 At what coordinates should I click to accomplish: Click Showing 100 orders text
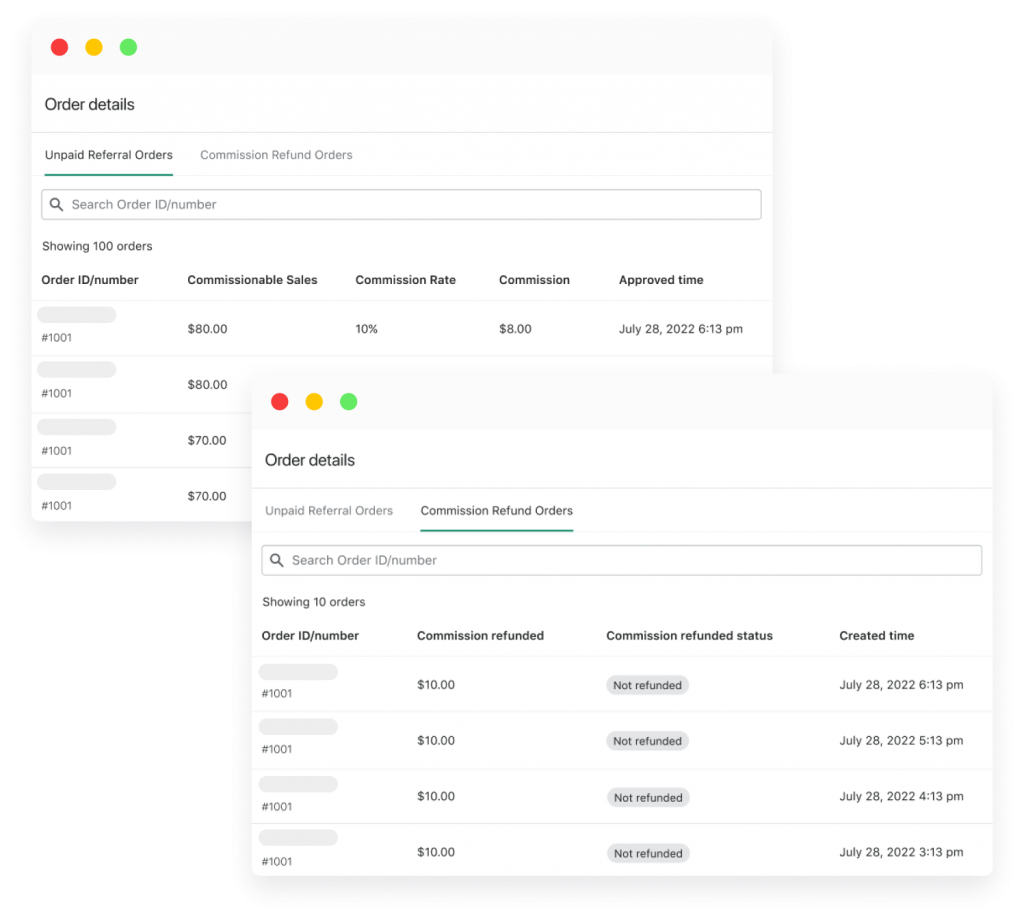97,246
